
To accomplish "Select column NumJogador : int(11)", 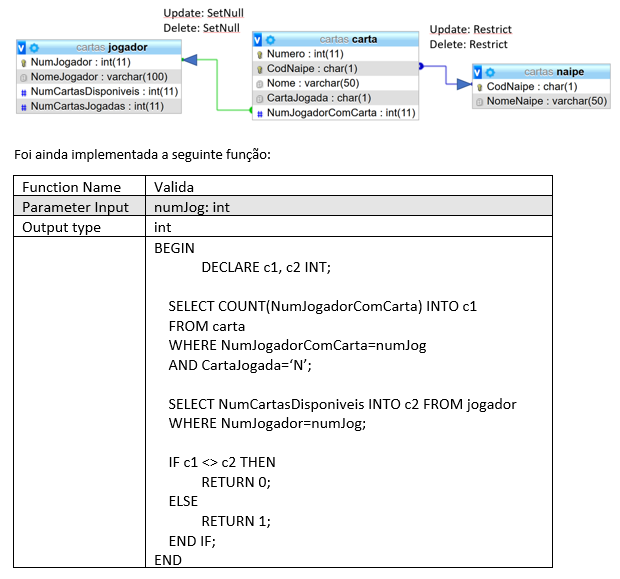I will click(99, 62).
